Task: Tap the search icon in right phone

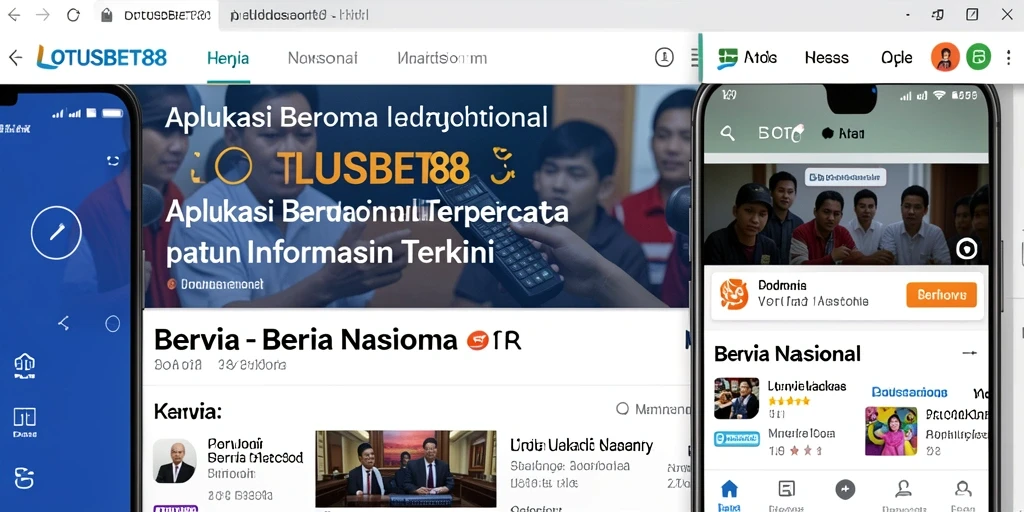Action: click(728, 134)
